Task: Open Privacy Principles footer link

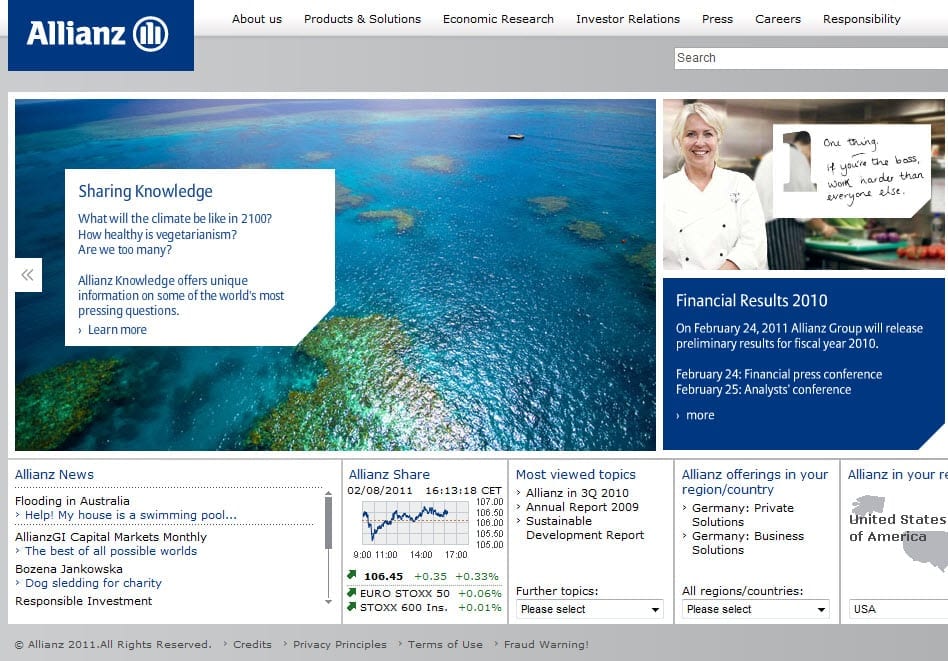Action: (x=340, y=645)
